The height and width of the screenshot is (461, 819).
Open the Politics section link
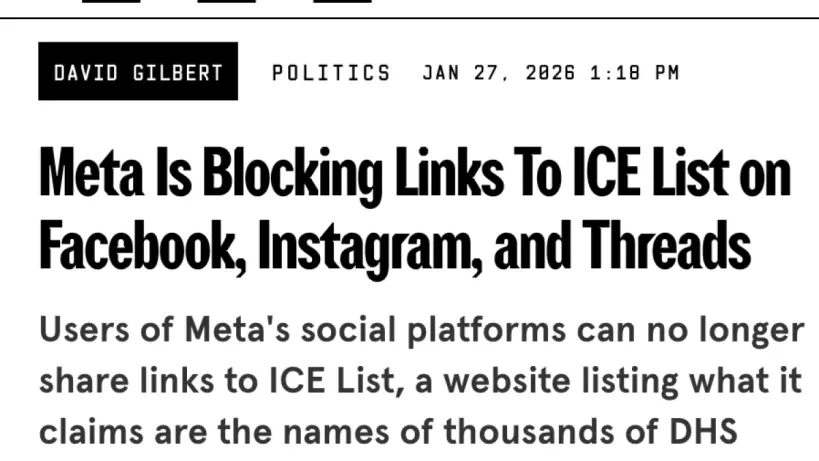pyautogui.click(x=331, y=72)
